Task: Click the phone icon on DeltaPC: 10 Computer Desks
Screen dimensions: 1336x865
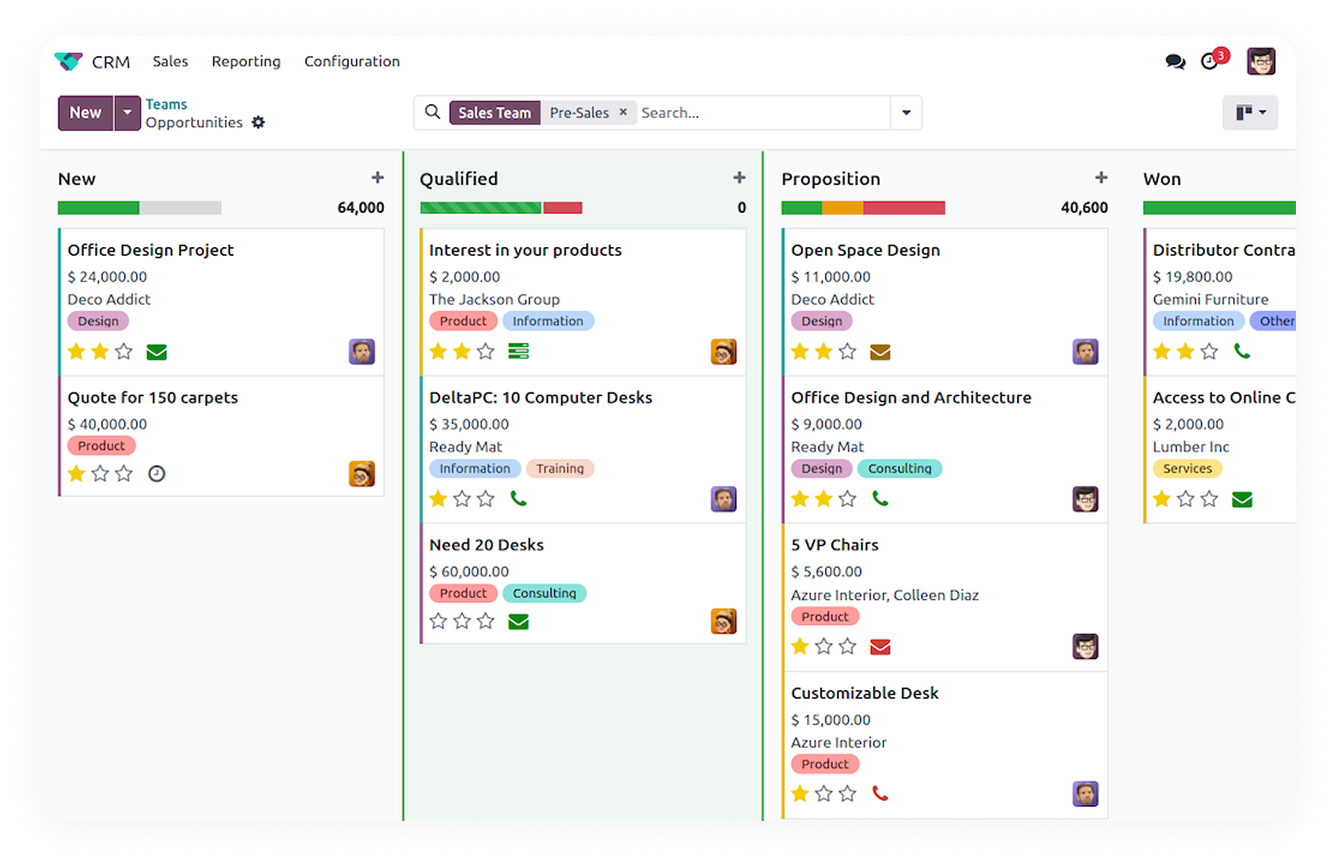Action: point(518,498)
